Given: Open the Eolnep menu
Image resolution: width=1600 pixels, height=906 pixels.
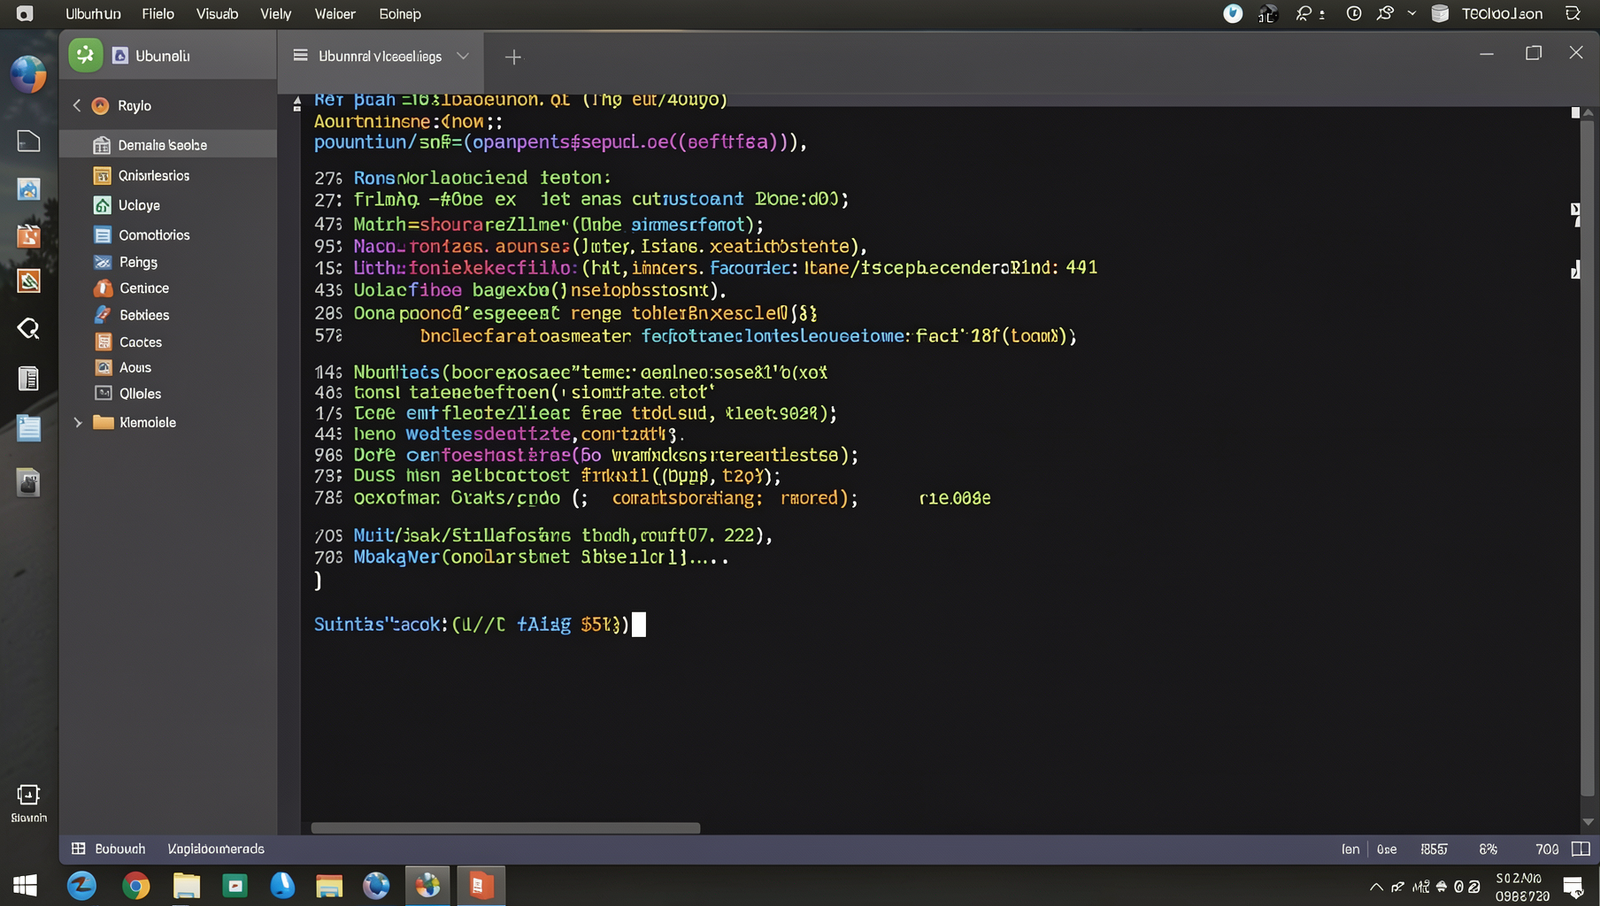Looking at the screenshot, I should pos(400,14).
